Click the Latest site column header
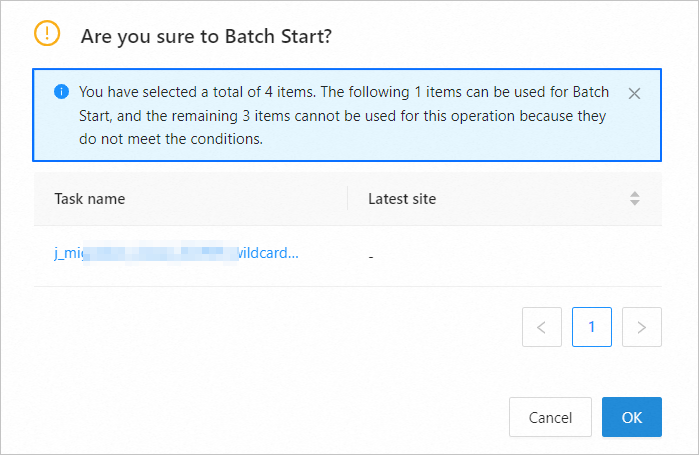This screenshot has width=699, height=455. tap(402, 199)
